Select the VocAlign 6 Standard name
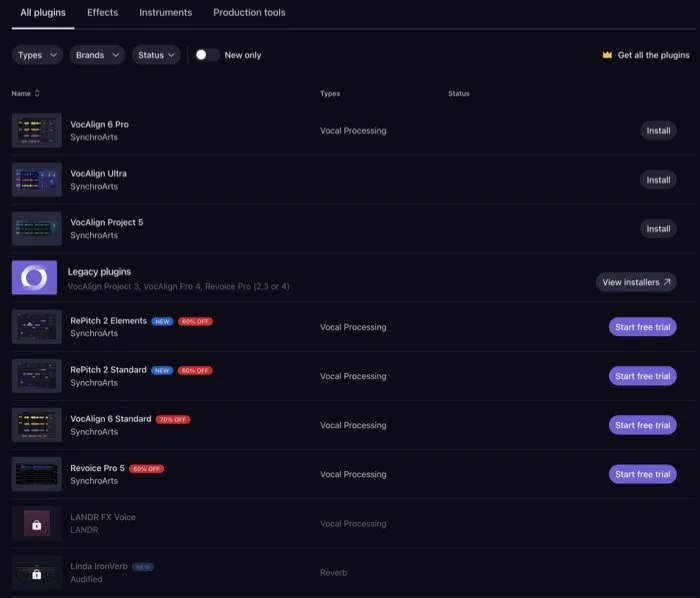Image resolution: width=700 pixels, height=598 pixels. (111, 419)
